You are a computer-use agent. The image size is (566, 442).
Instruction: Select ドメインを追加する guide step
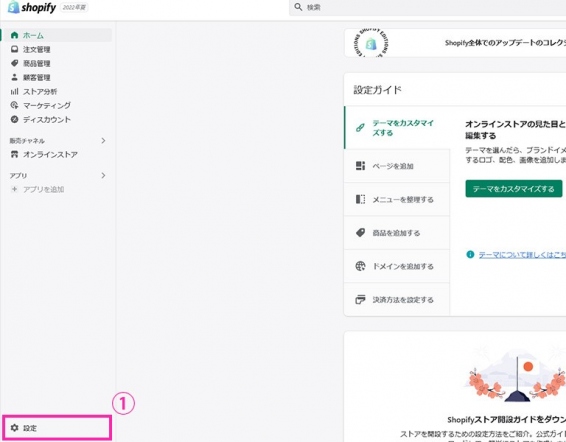click(x=397, y=266)
